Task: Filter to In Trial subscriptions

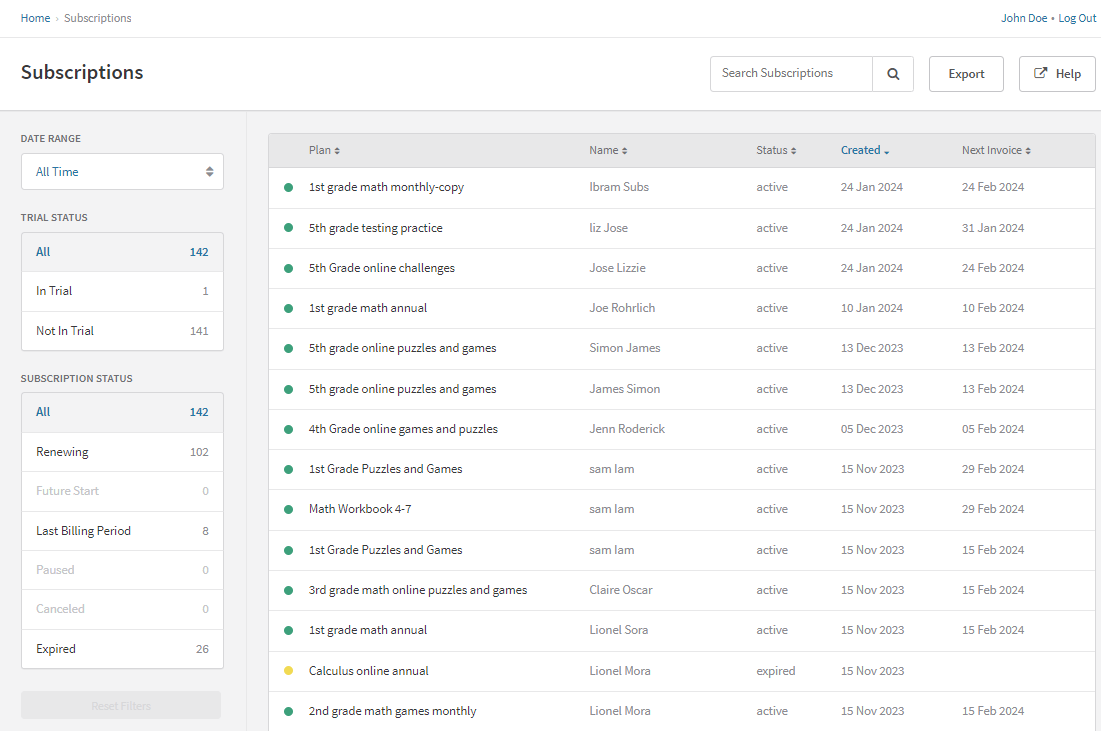Action: (x=121, y=290)
